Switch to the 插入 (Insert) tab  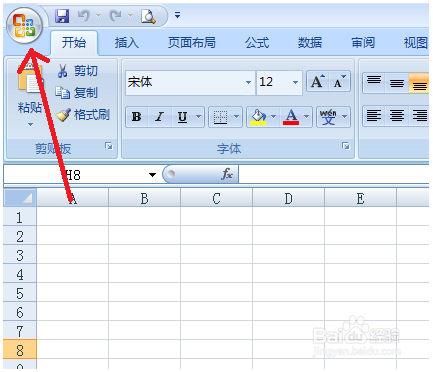tap(127, 43)
